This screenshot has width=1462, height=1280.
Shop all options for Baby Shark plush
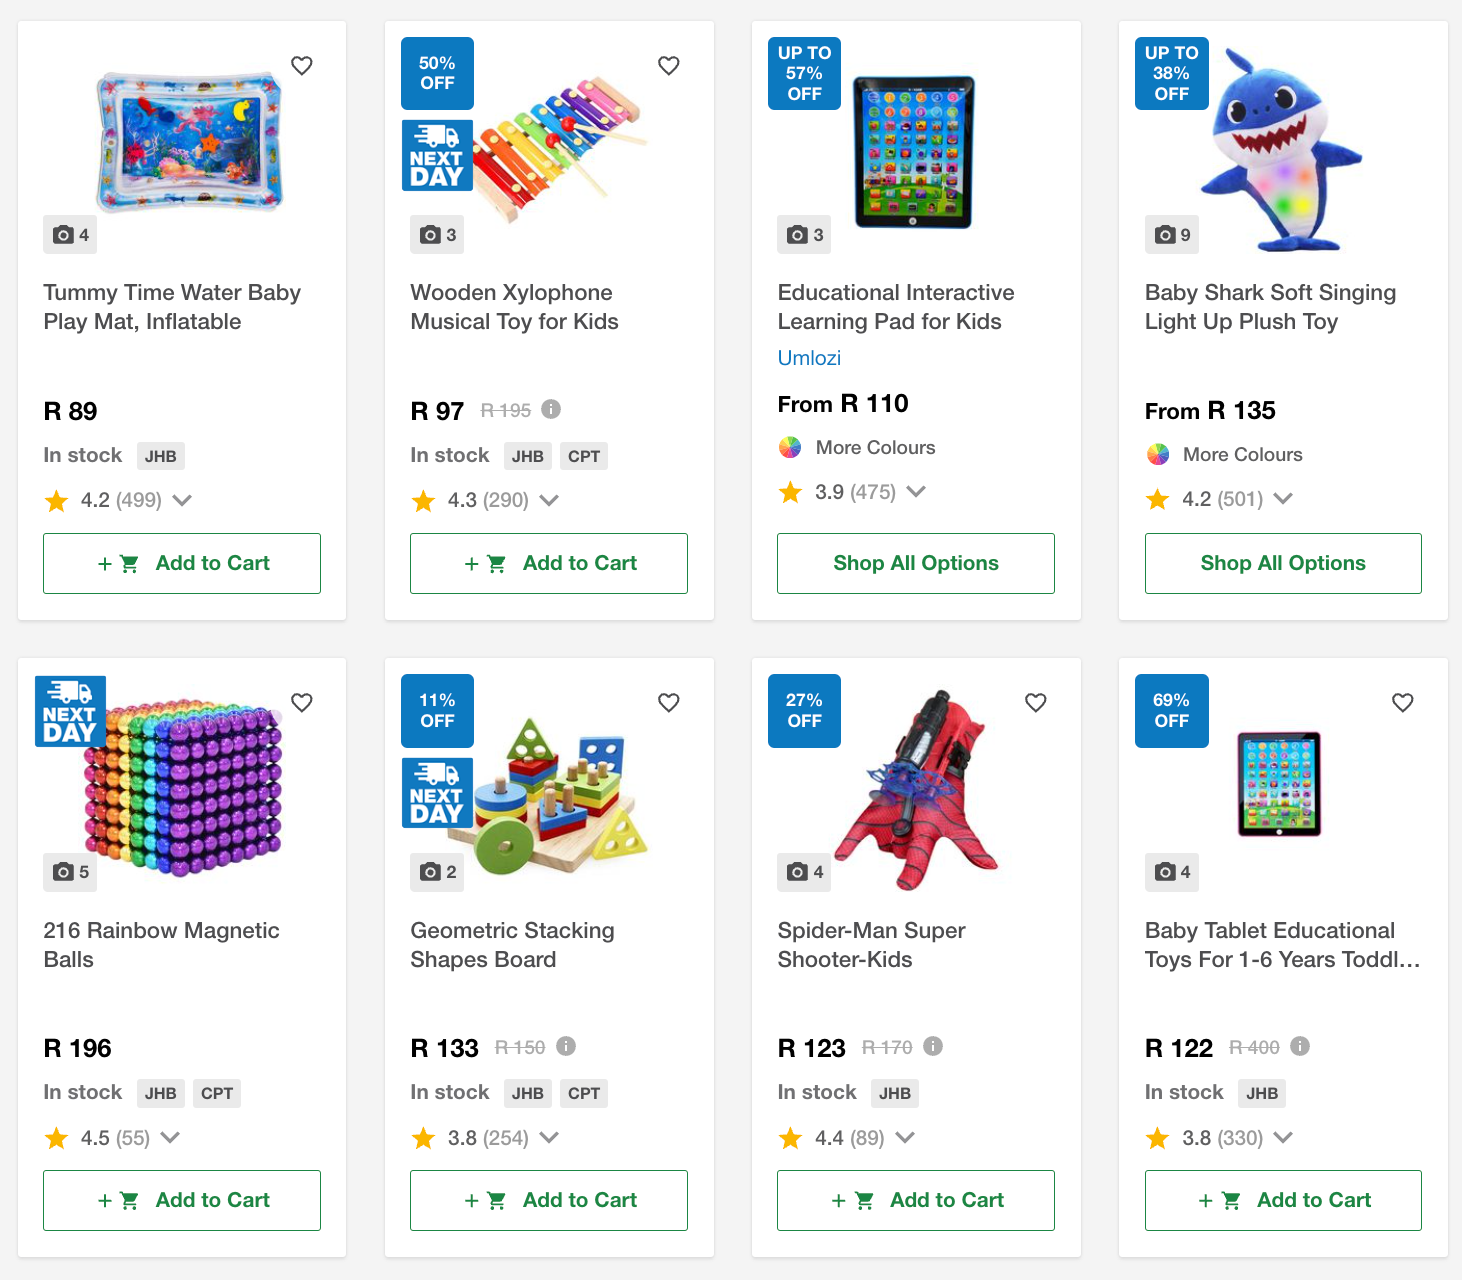[1283, 563]
